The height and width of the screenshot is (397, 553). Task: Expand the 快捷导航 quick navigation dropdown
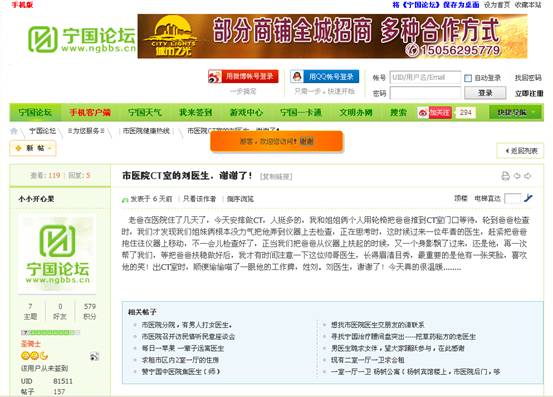click(516, 112)
